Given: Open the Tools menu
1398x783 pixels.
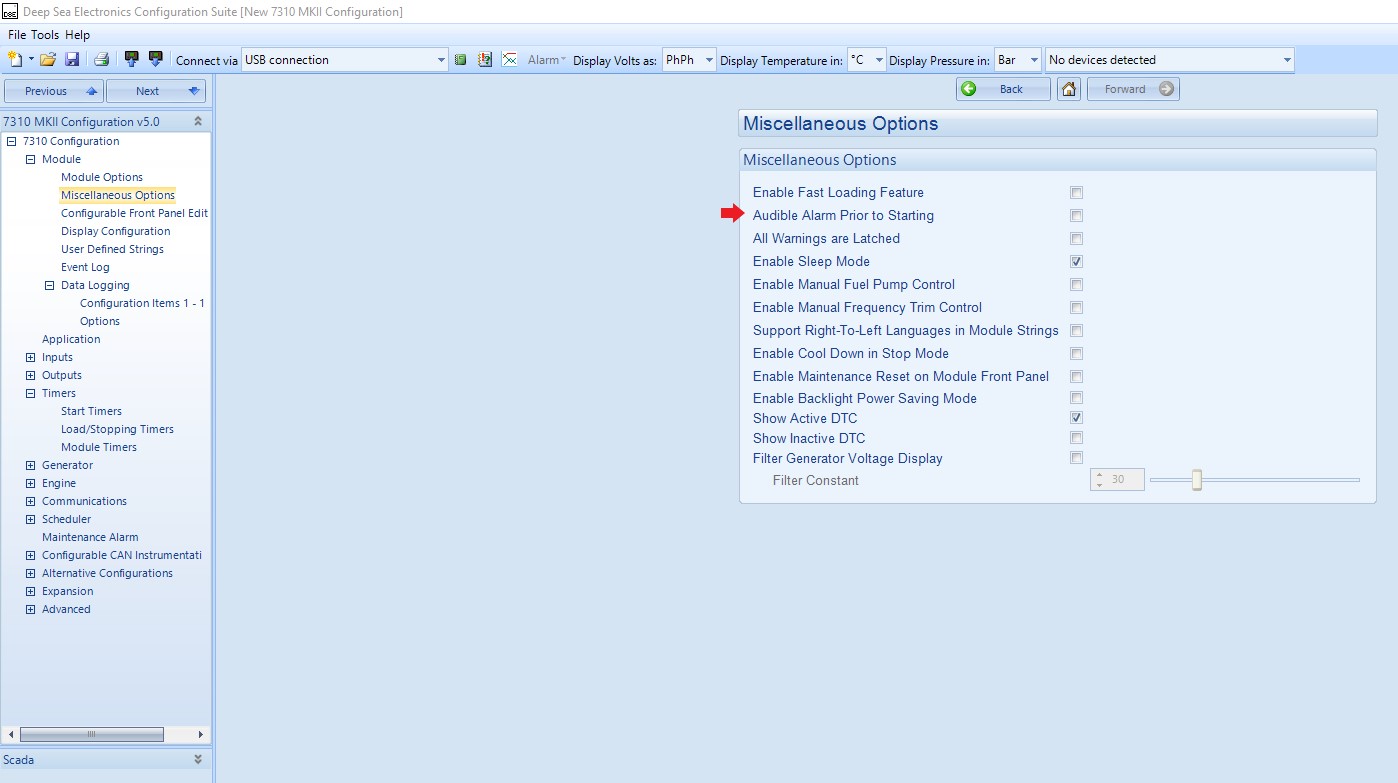Looking at the screenshot, I should tap(45, 35).
